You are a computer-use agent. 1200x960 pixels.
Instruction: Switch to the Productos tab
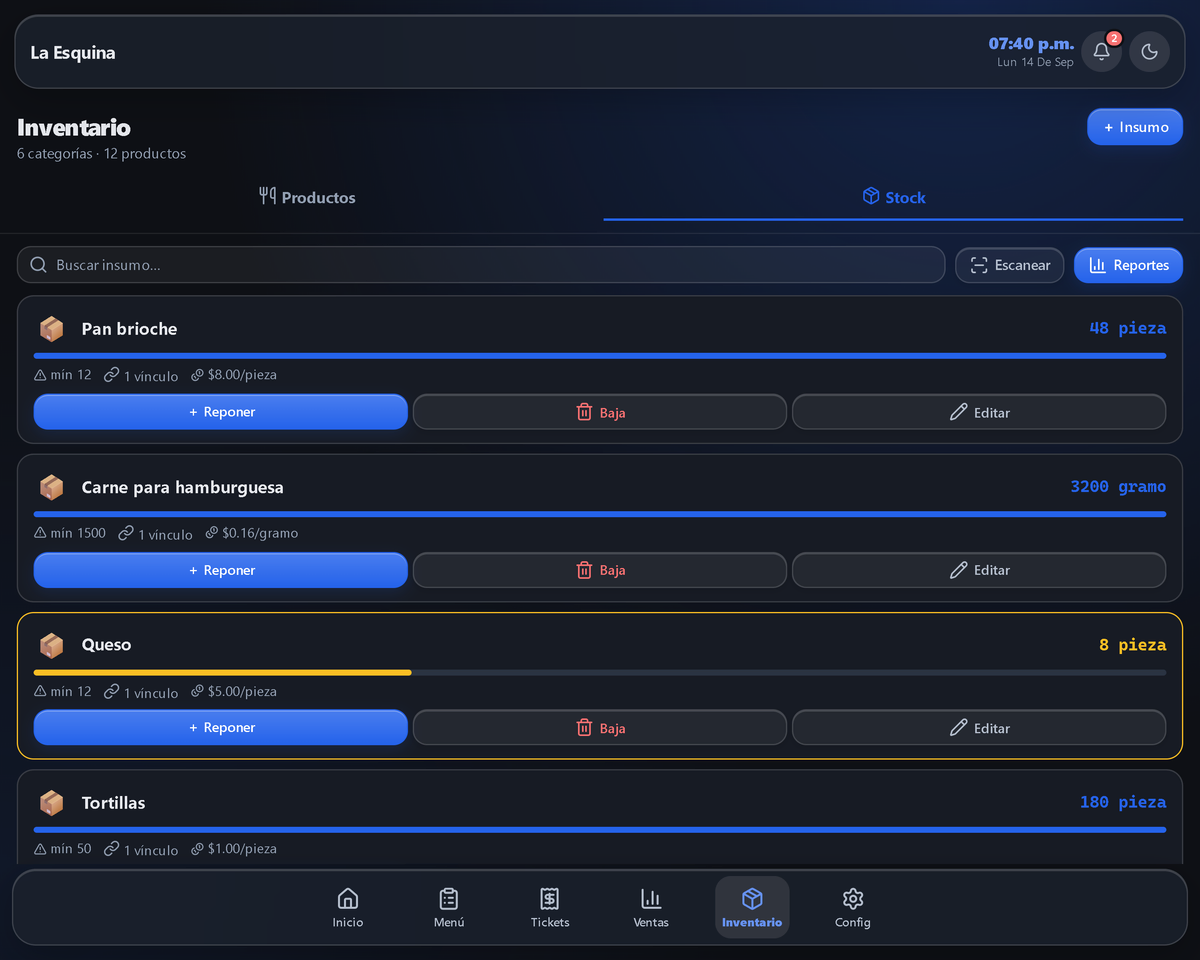[307, 197]
